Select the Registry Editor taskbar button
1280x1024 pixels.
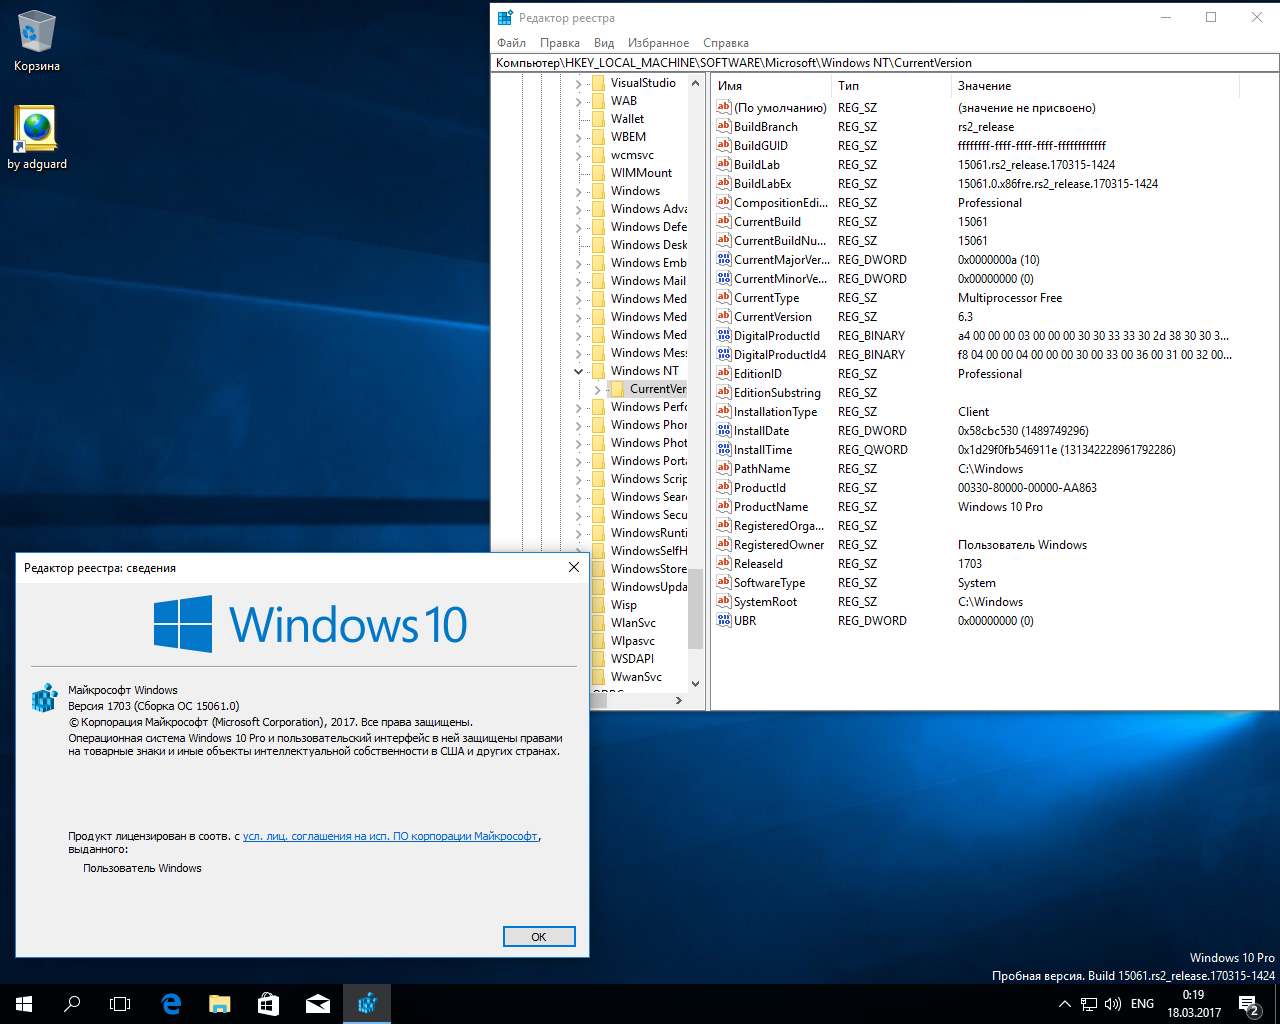(367, 1004)
